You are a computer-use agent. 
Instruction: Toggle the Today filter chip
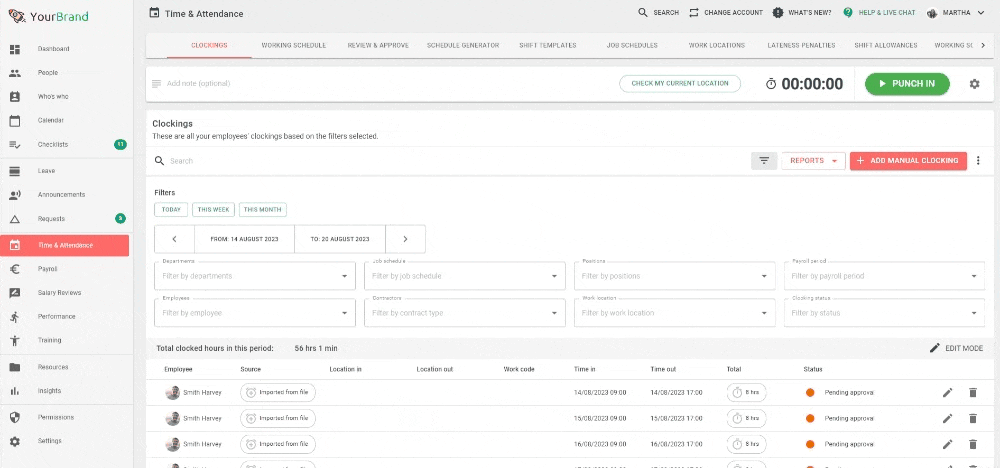[x=171, y=210]
